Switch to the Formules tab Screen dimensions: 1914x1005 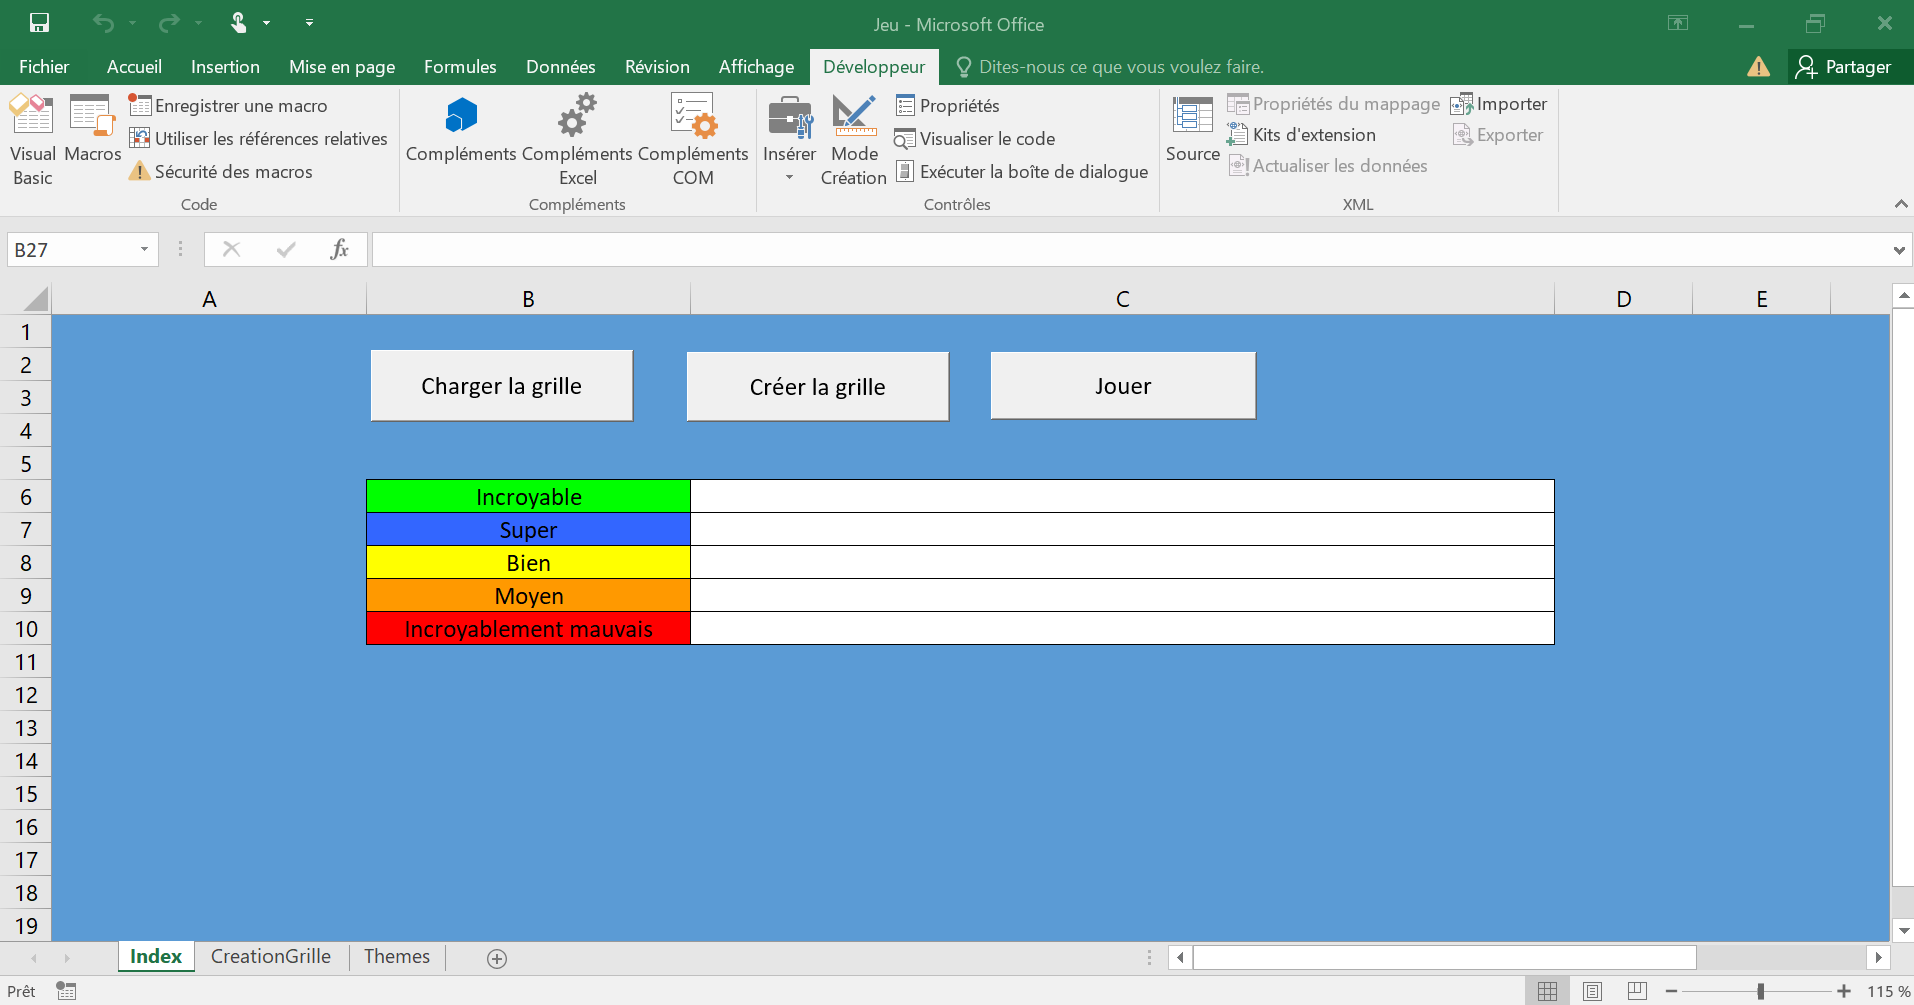pos(460,67)
